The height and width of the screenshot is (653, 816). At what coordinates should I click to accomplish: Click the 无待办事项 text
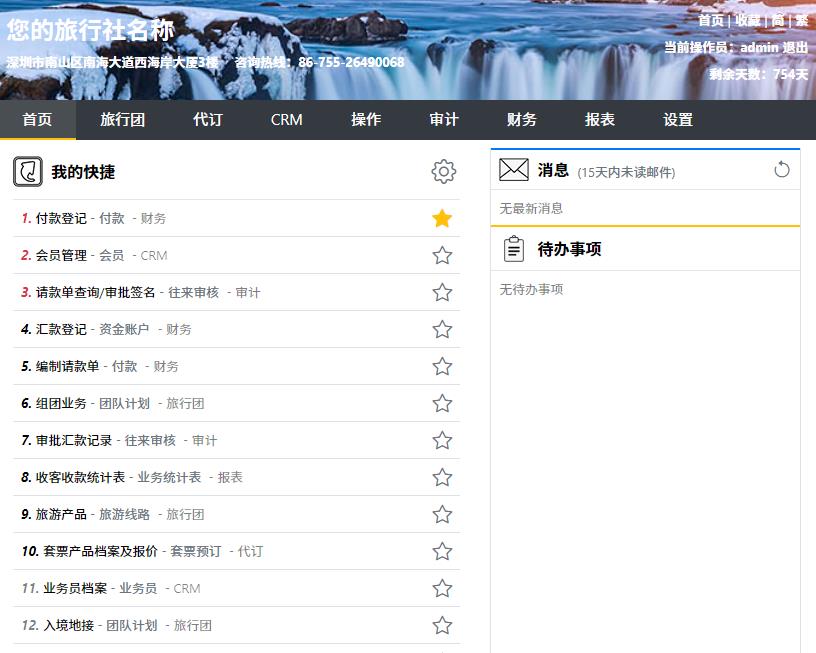(531, 289)
